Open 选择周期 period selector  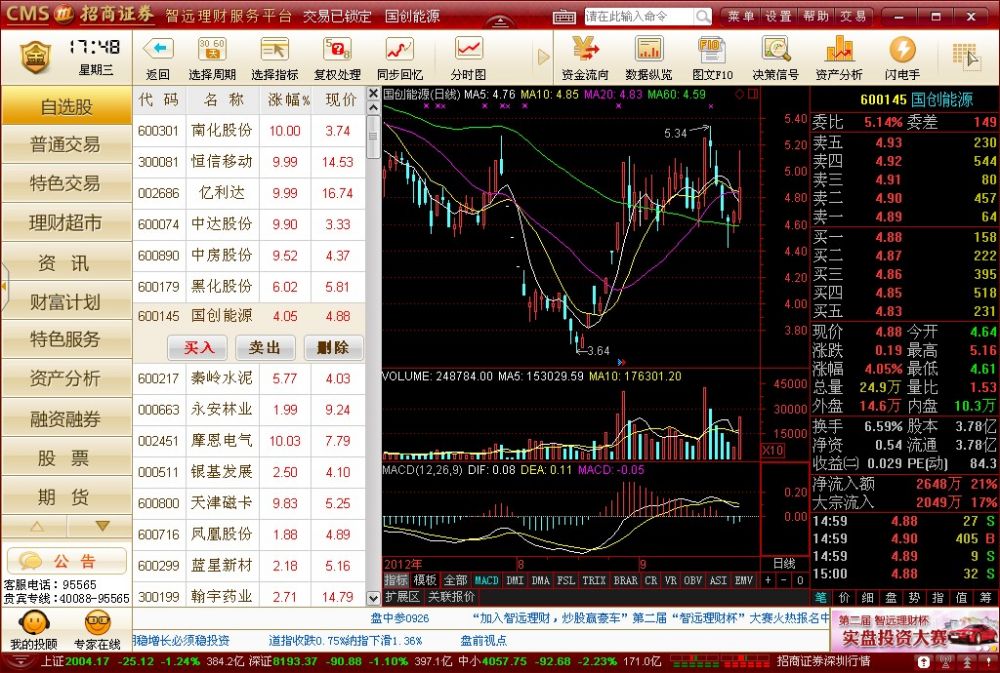point(212,58)
